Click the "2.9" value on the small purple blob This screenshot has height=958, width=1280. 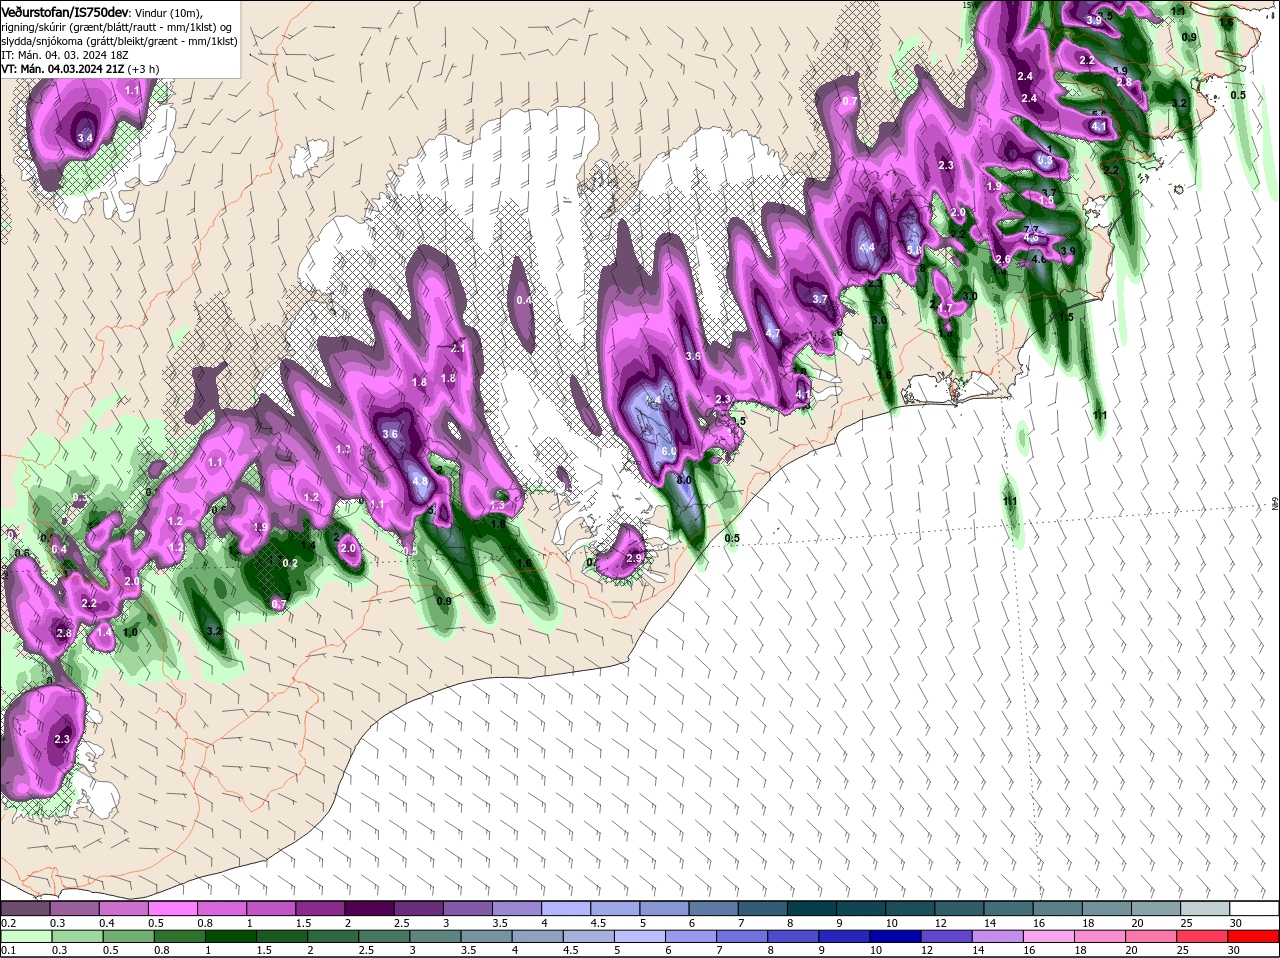(633, 558)
